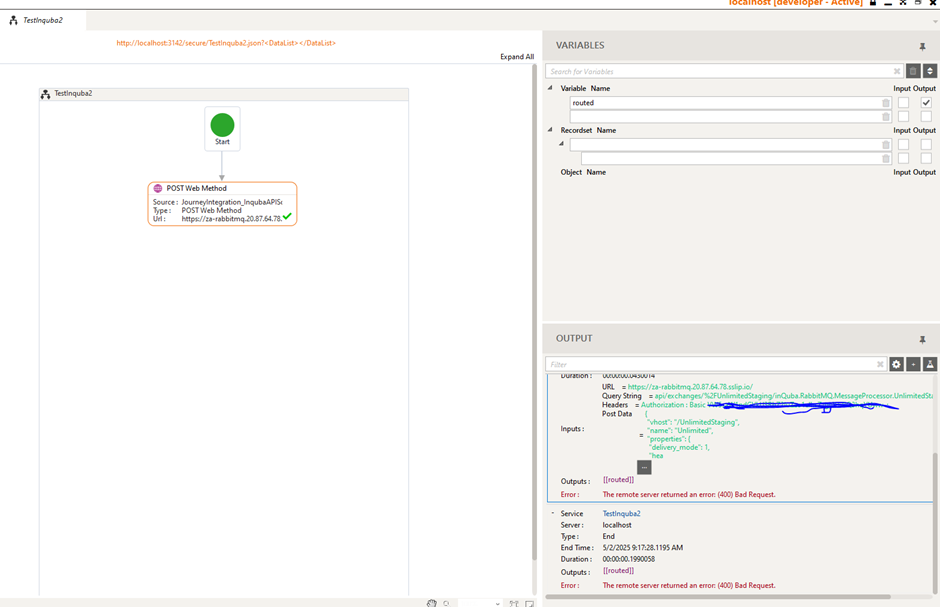Collapse the Recordset Name section

click(x=550, y=129)
